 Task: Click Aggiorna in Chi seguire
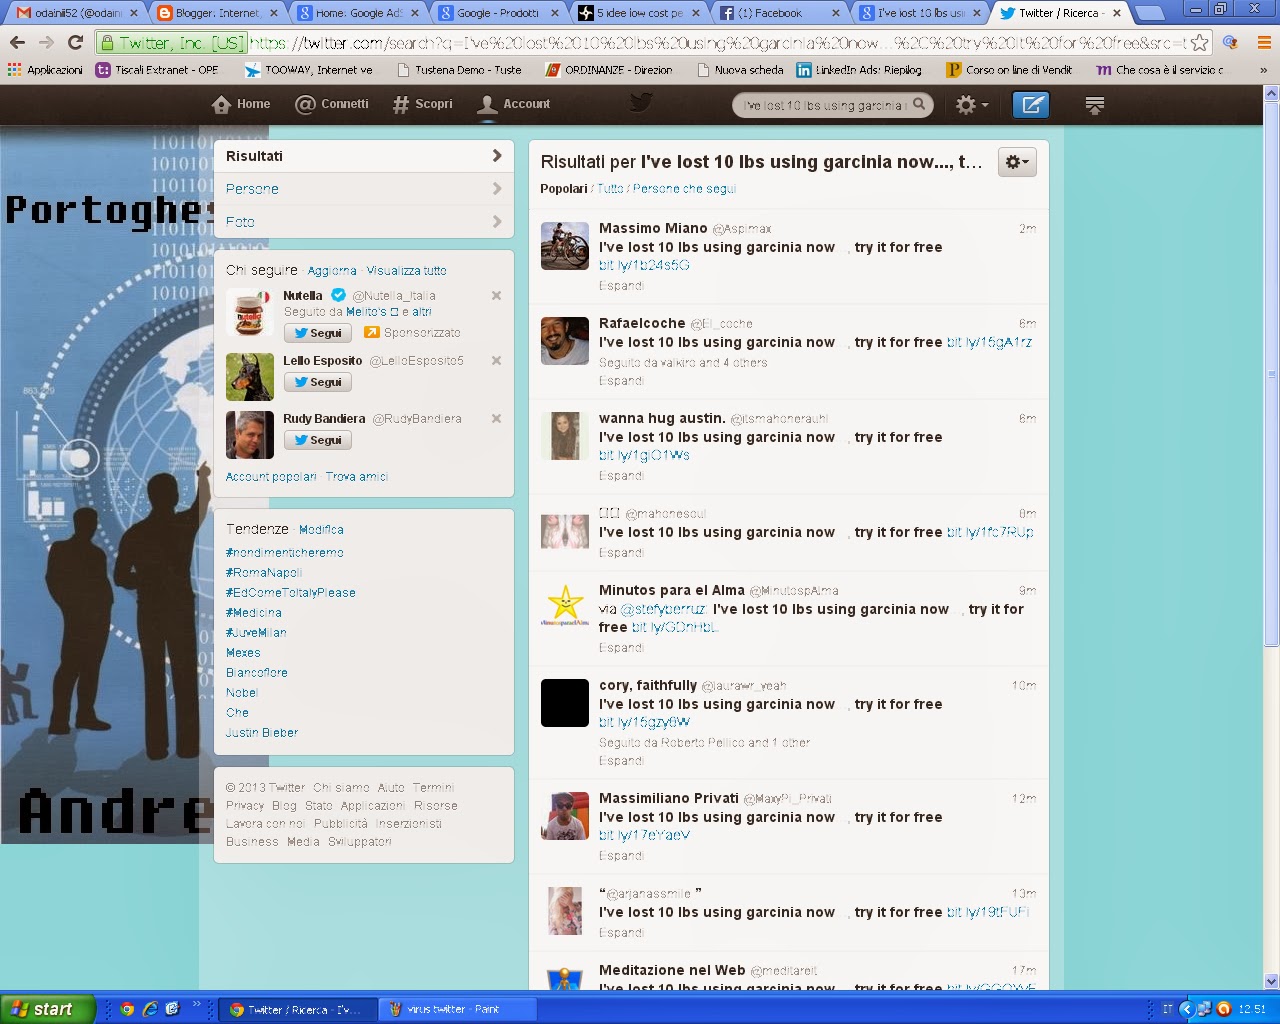click(x=332, y=271)
